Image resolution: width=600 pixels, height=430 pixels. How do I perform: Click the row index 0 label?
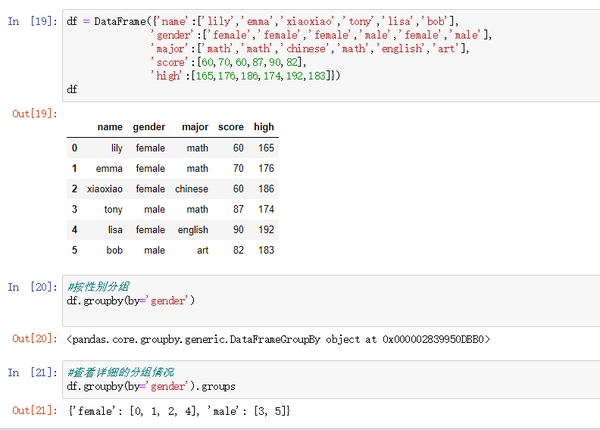pyautogui.click(x=74, y=148)
